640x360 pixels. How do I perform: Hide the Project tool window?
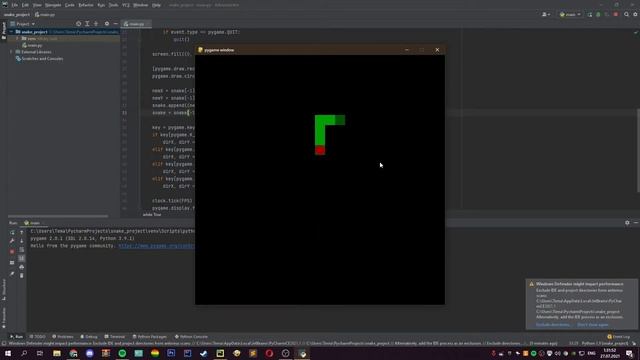point(116,24)
